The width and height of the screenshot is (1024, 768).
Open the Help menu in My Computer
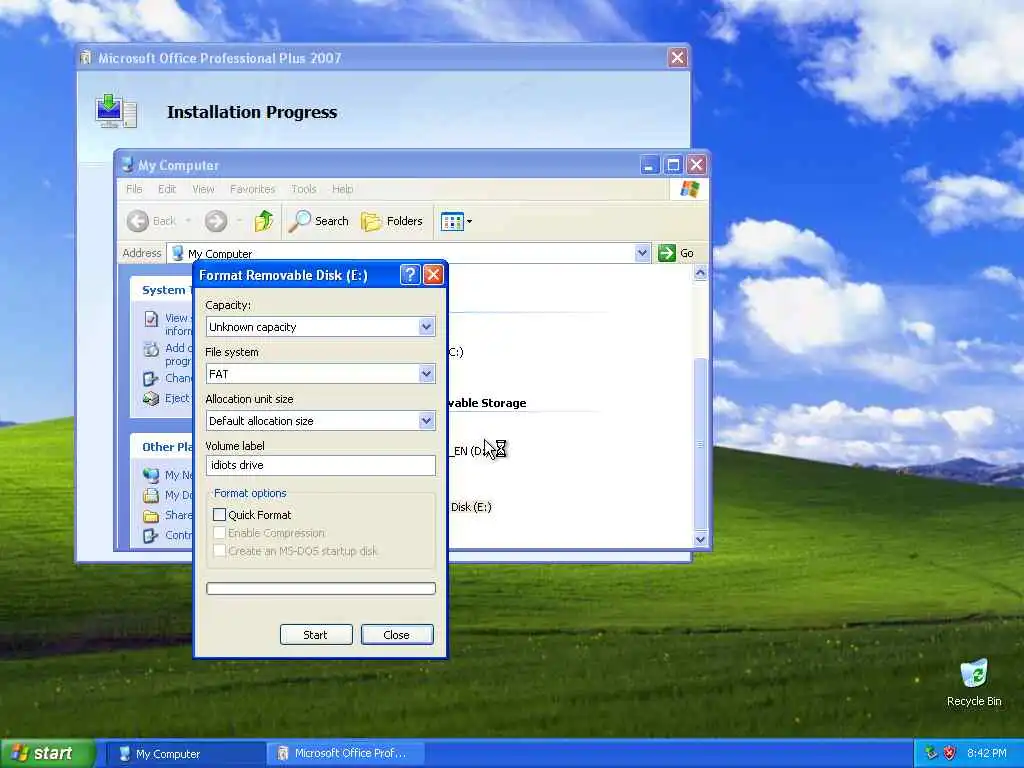pyautogui.click(x=342, y=189)
